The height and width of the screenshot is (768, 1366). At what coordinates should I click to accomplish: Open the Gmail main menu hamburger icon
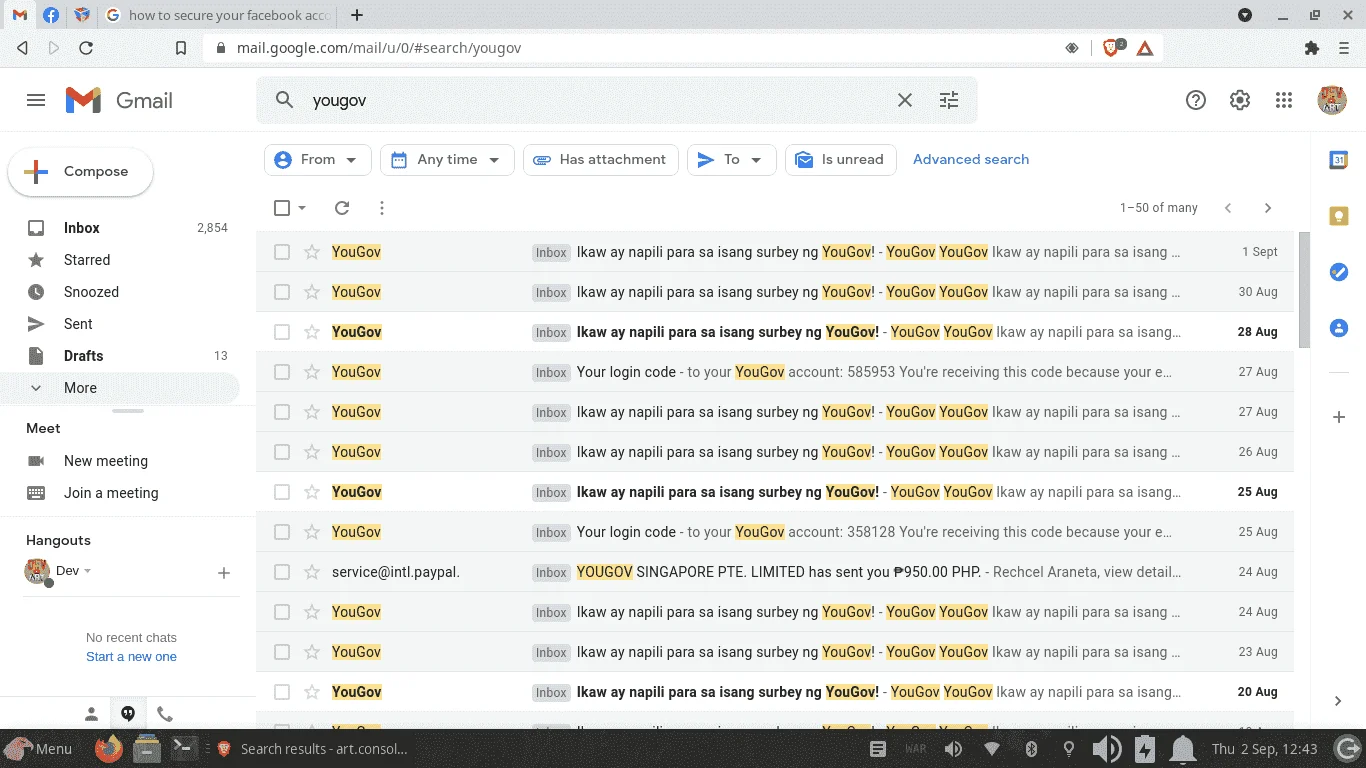tap(36, 100)
